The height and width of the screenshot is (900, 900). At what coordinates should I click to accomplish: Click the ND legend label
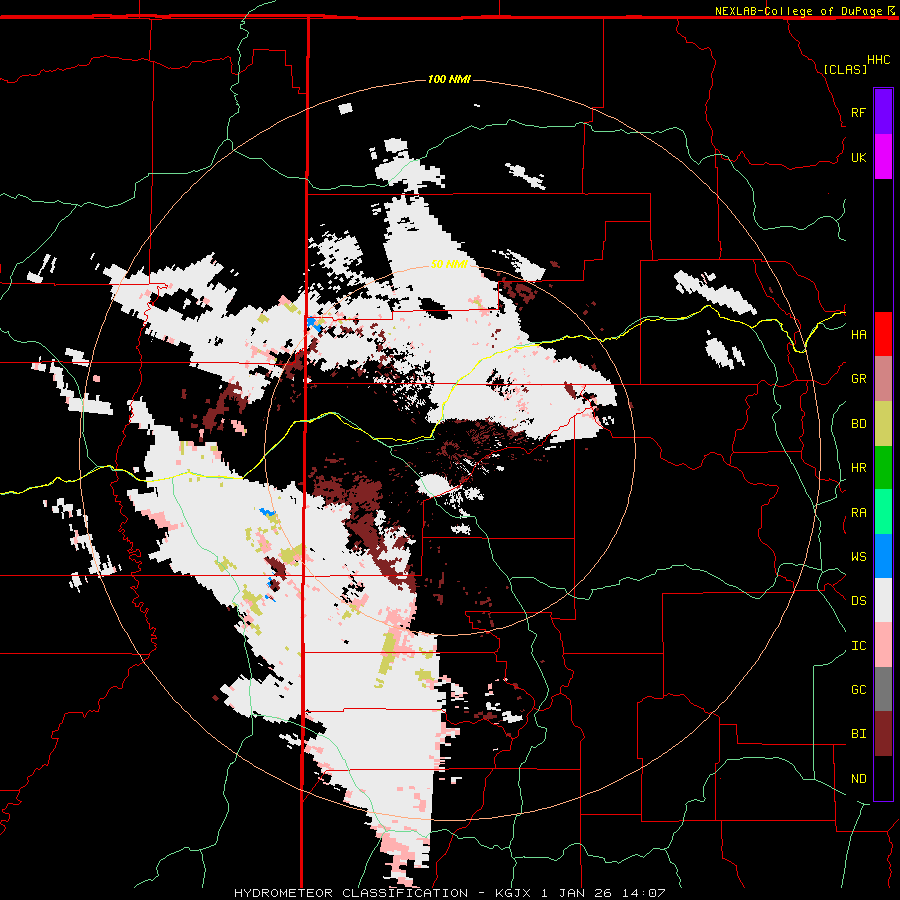[858, 779]
